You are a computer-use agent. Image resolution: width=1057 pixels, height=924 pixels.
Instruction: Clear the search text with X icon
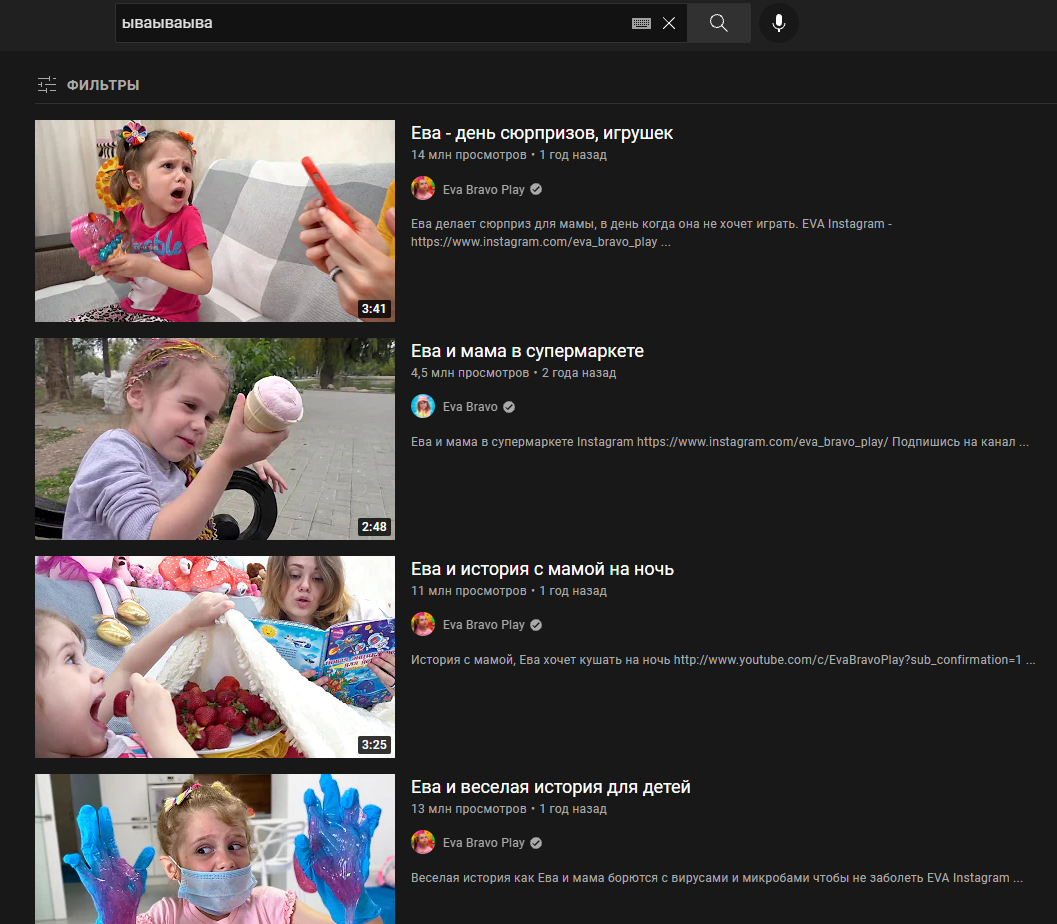pos(669,23)
